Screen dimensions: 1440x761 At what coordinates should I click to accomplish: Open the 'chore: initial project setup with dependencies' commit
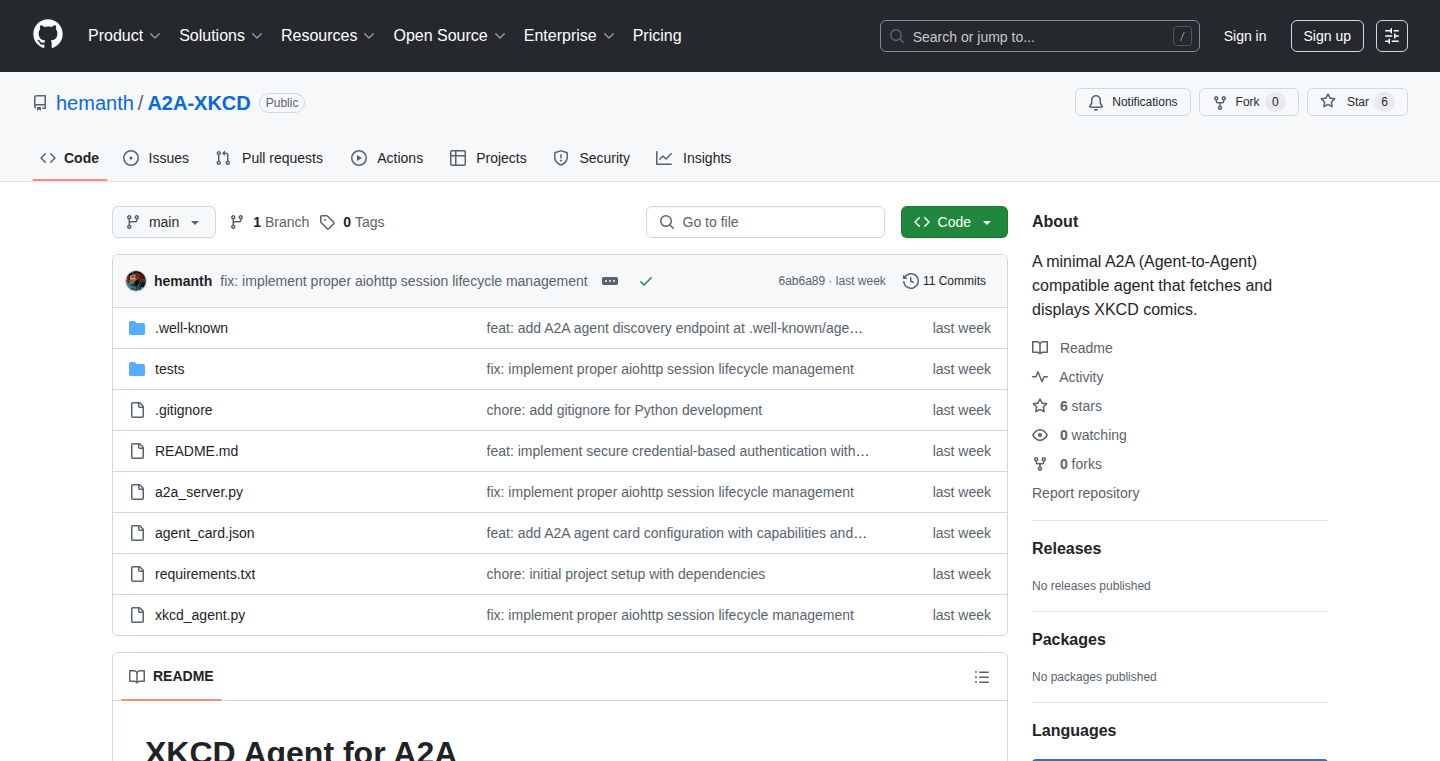click(x=626, y=574)
